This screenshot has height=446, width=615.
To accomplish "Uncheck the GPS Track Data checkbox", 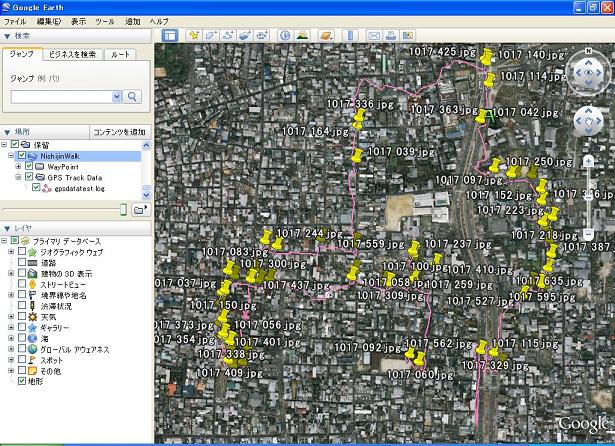I will [x=29, y=177].
